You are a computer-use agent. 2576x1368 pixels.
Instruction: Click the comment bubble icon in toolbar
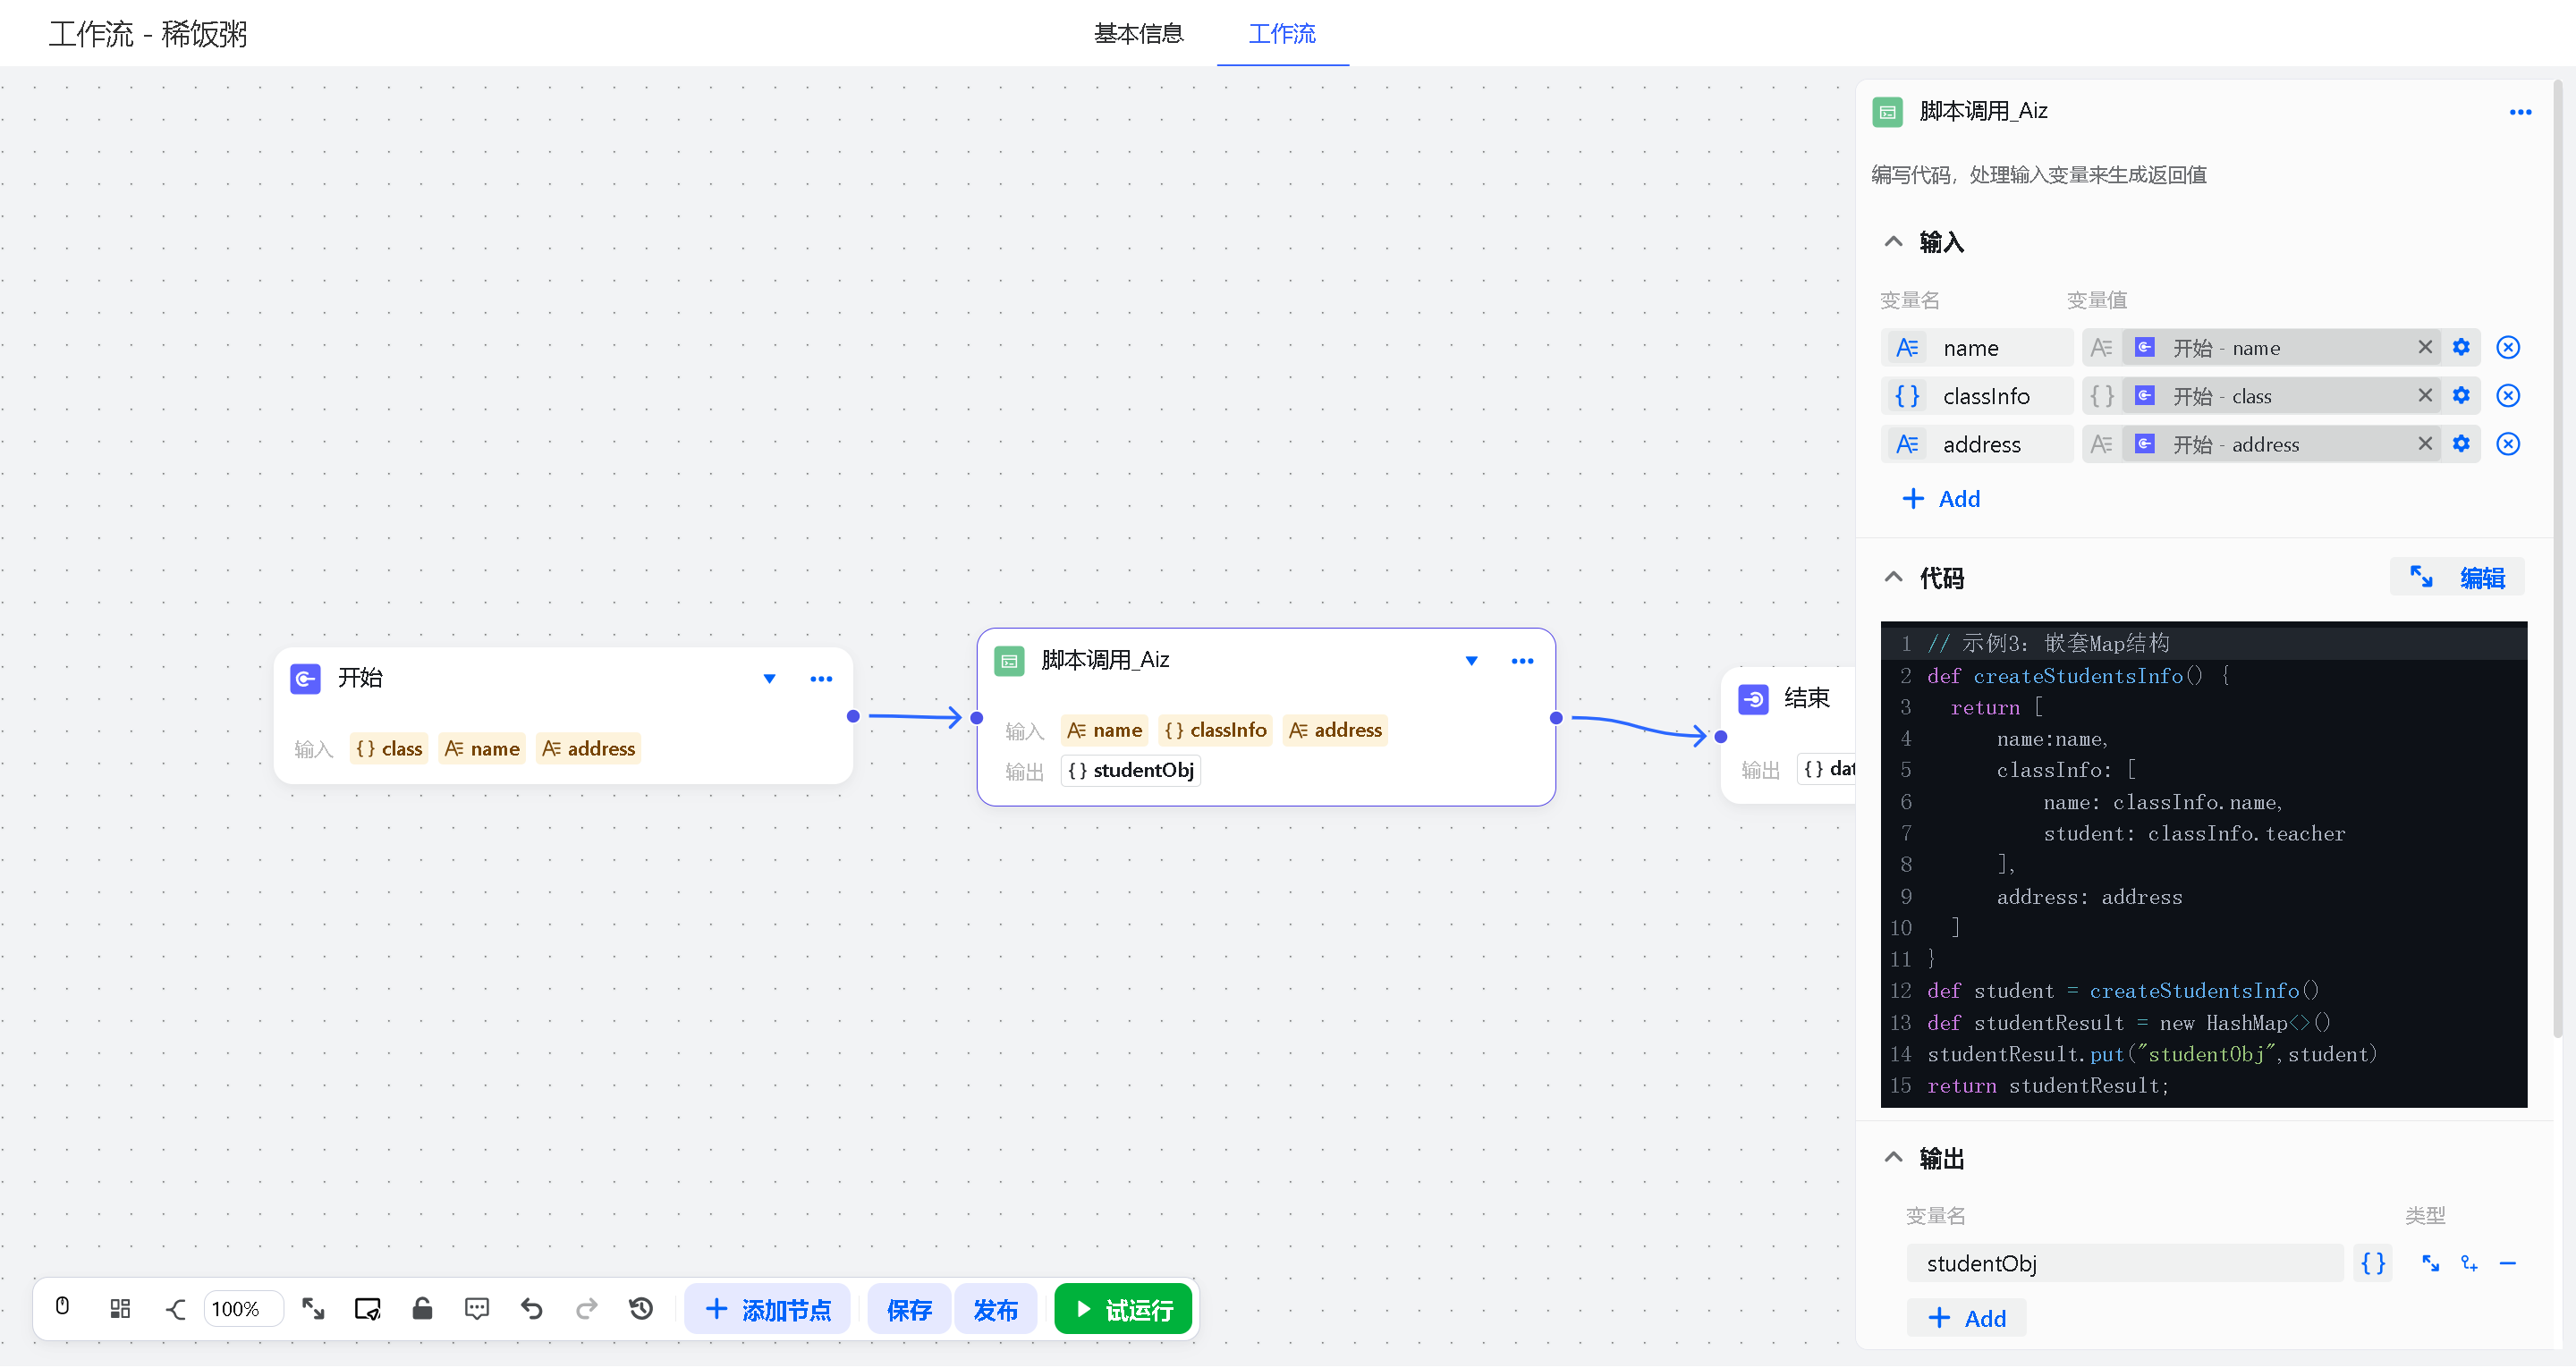point(477,1308)
